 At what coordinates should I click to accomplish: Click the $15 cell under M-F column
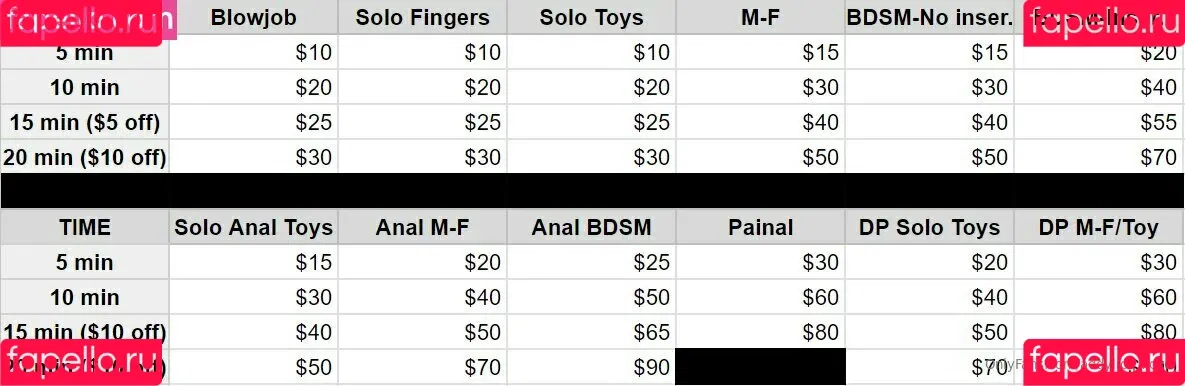click(x=760, y=53)
